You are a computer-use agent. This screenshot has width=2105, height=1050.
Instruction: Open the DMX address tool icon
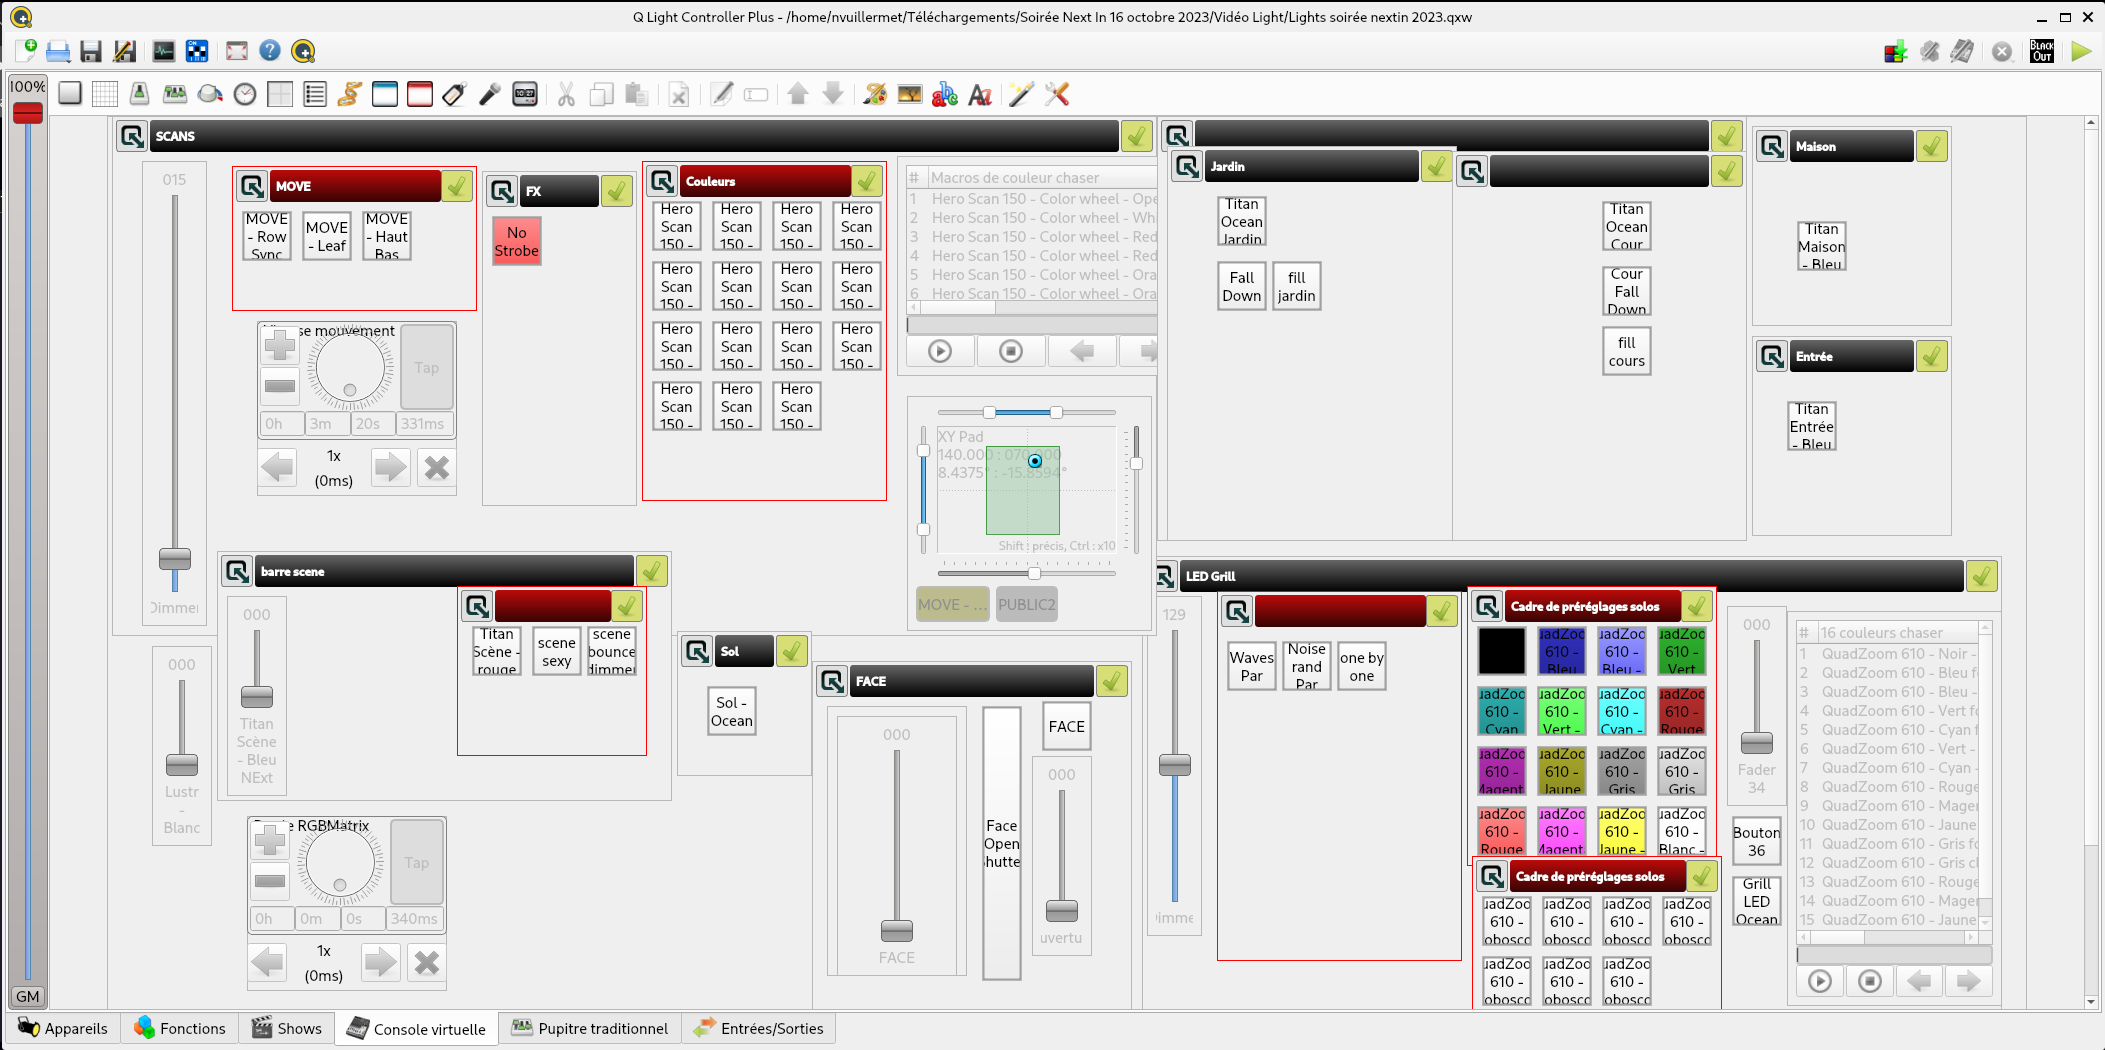pos(197,51)
